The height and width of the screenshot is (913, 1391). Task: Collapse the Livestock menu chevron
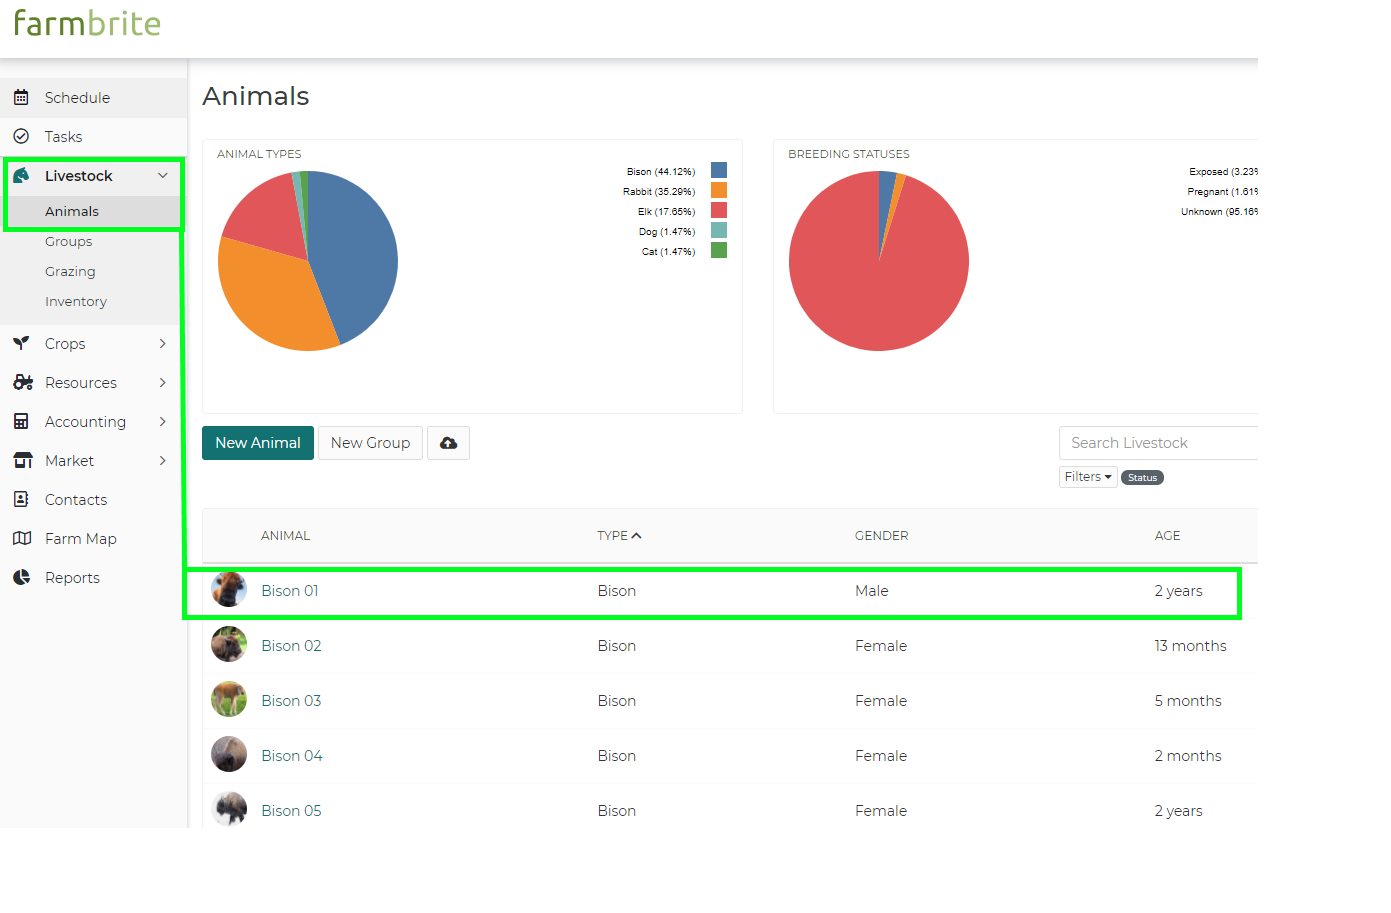click(x=163, y=175)
